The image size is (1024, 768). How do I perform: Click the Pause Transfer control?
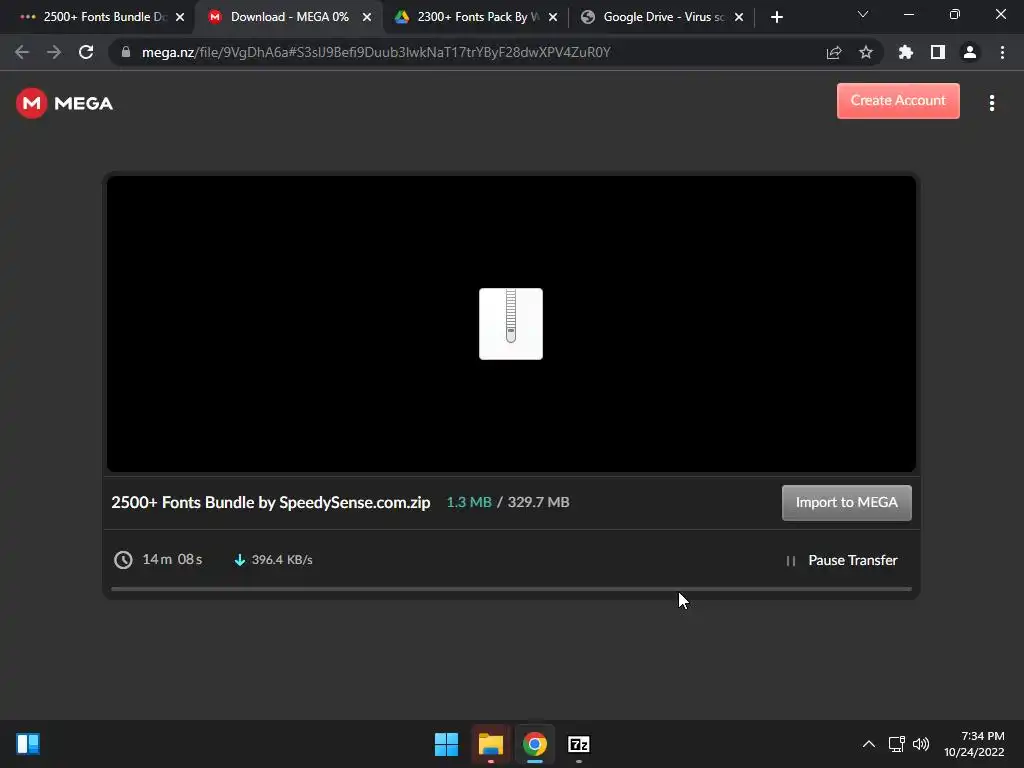[842, 560]
